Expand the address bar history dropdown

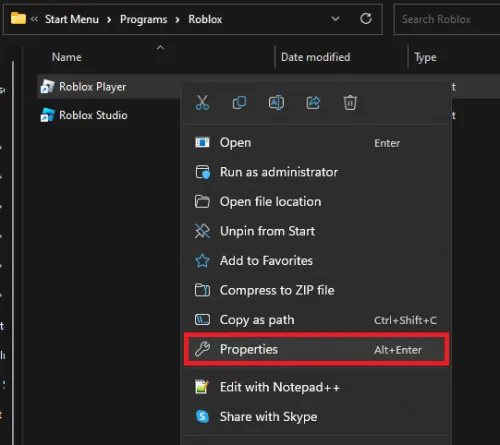pyautogui.click(x=335, y=19)
